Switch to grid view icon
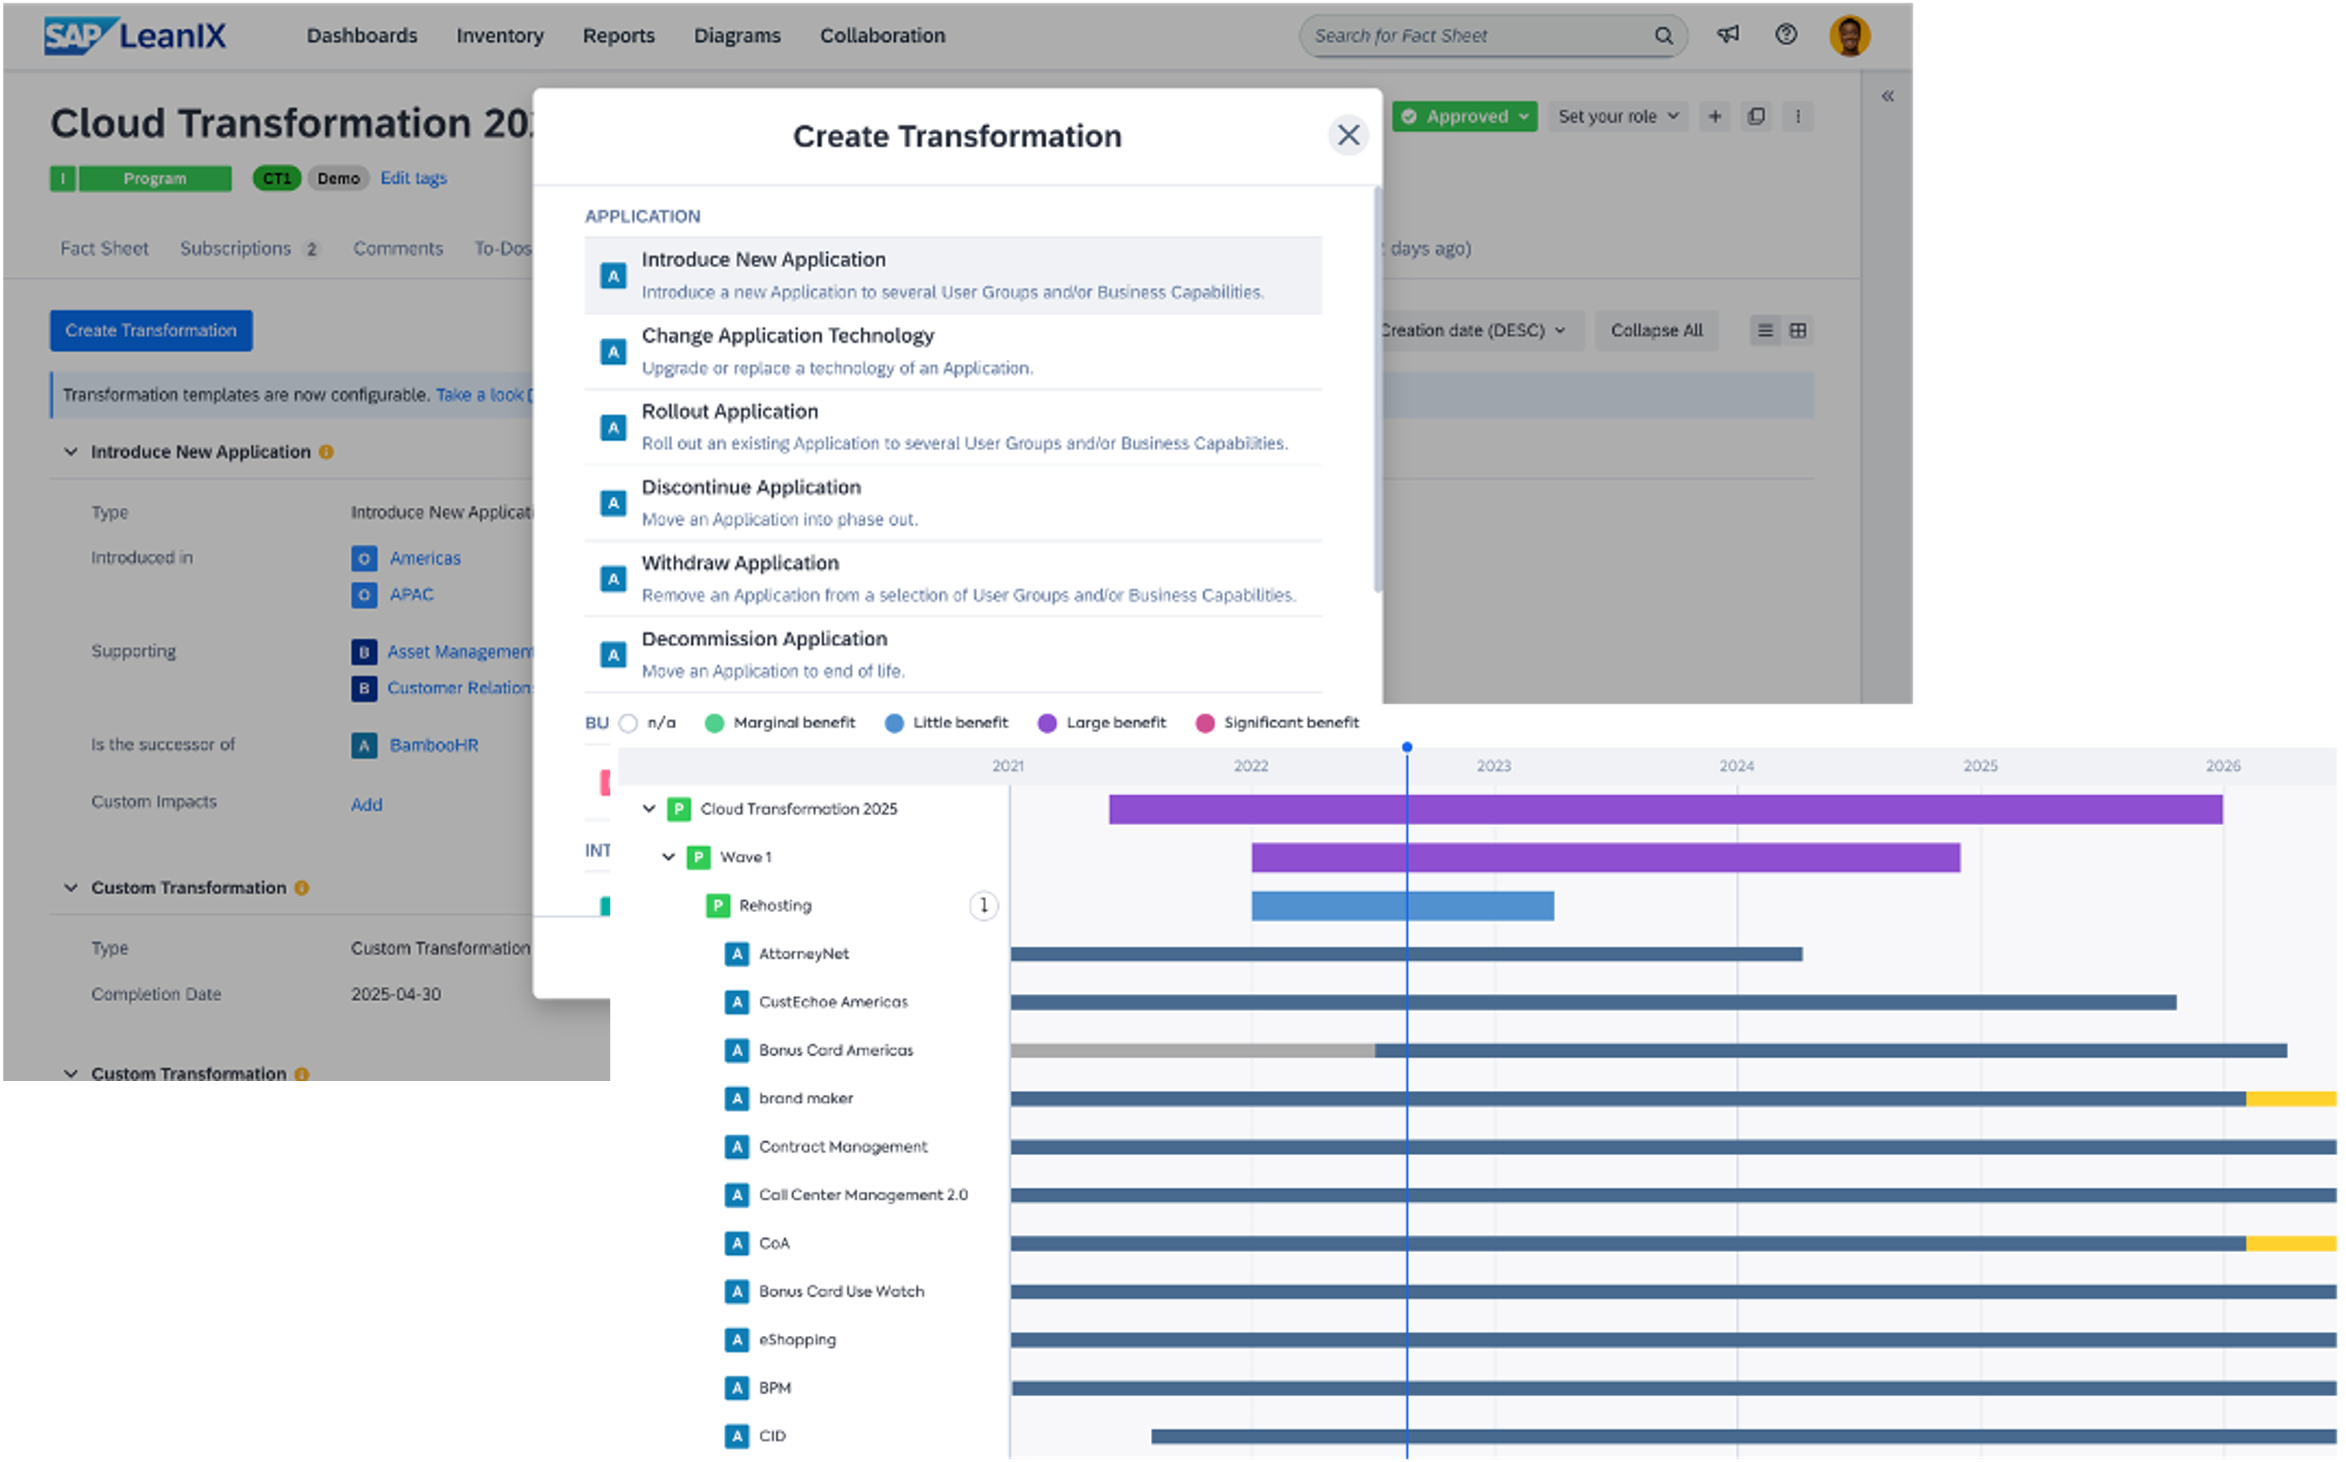This screenshot has width=2346, height=1462. click(1798, 331)
